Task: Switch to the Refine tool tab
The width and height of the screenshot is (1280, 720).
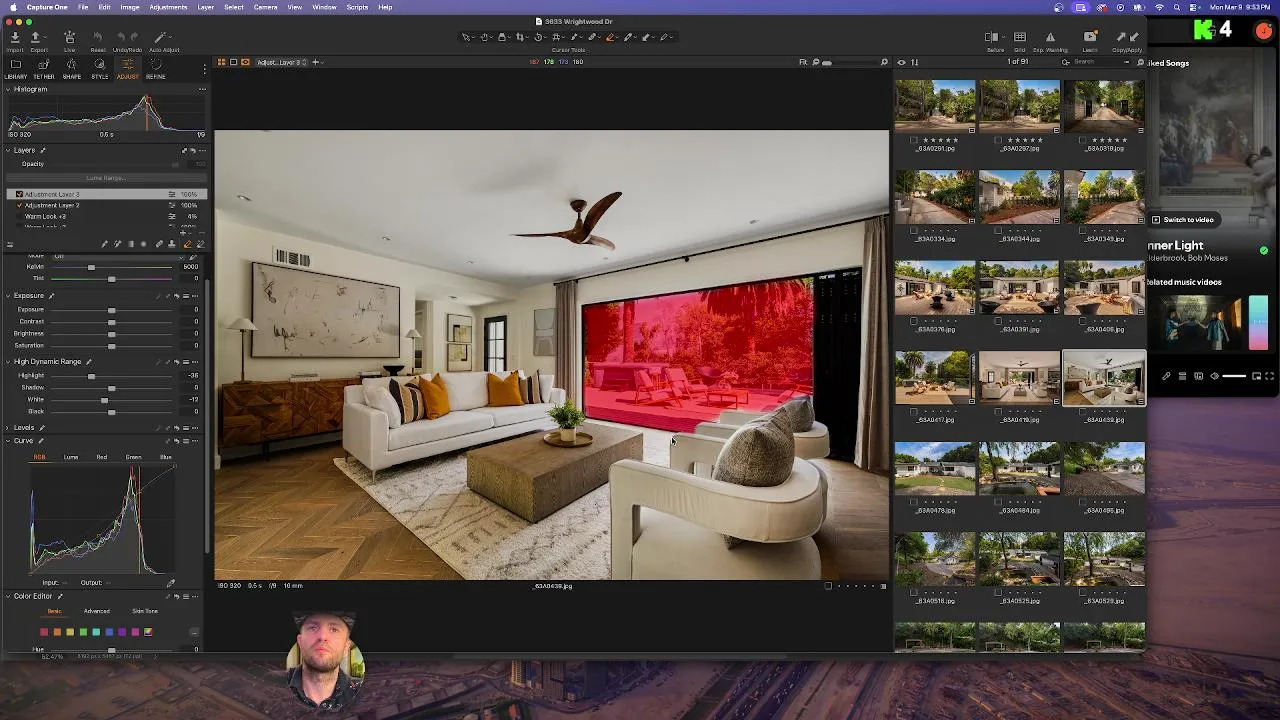Action: pyautogui.click(x=155, y=68)
